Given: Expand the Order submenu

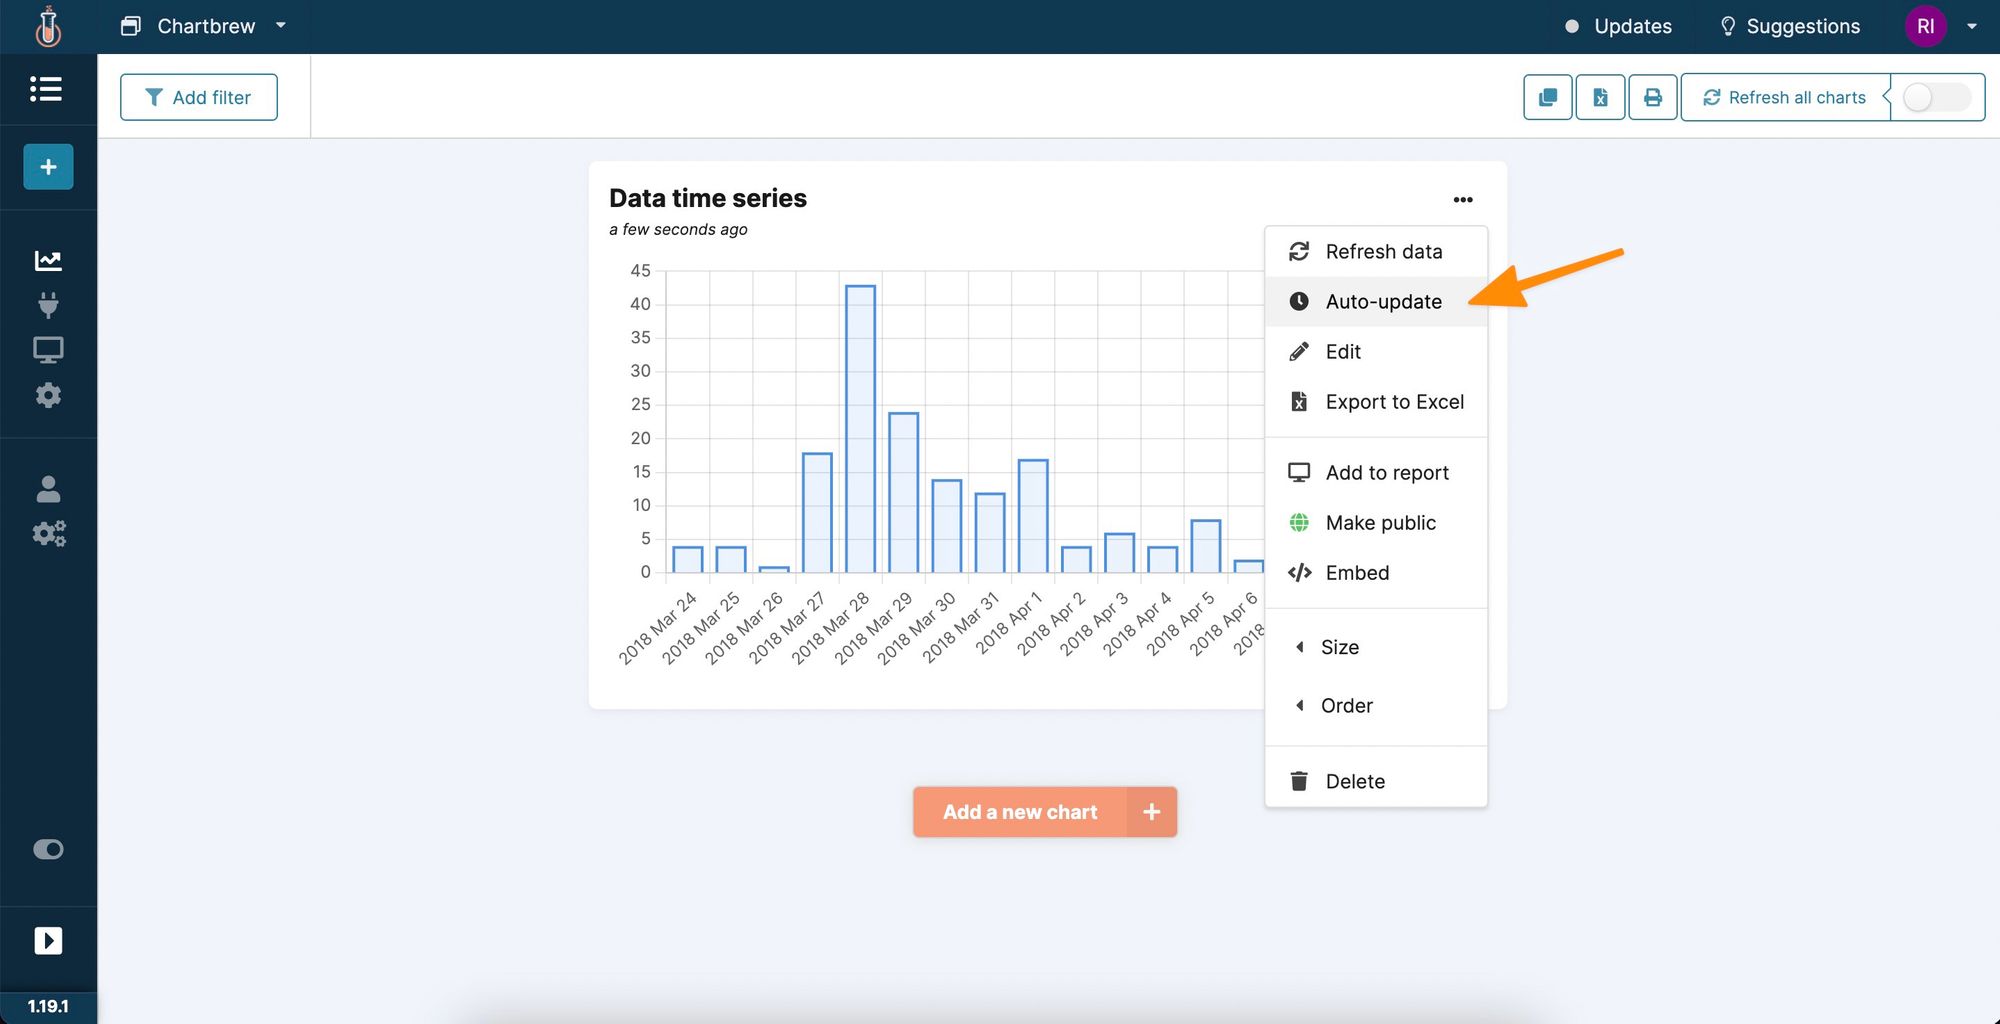Looking at the screenshot, I should coord(1346,706).
